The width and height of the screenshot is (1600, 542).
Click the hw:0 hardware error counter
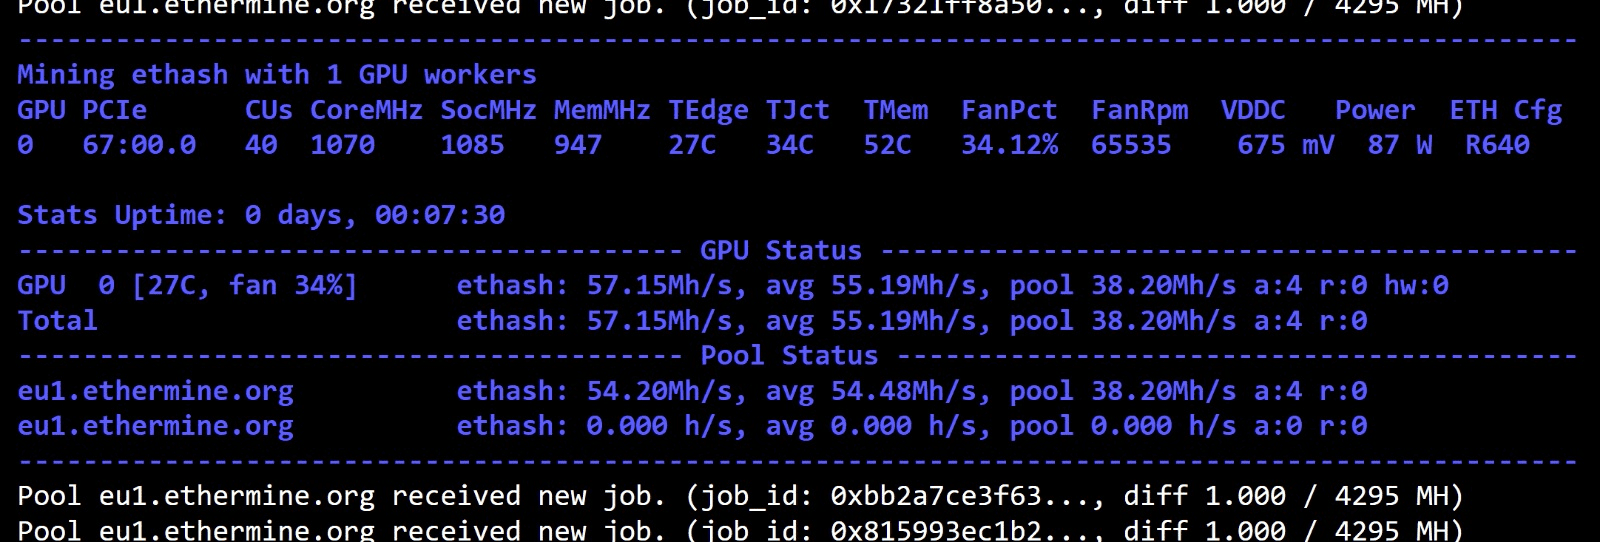(1416, 286)
